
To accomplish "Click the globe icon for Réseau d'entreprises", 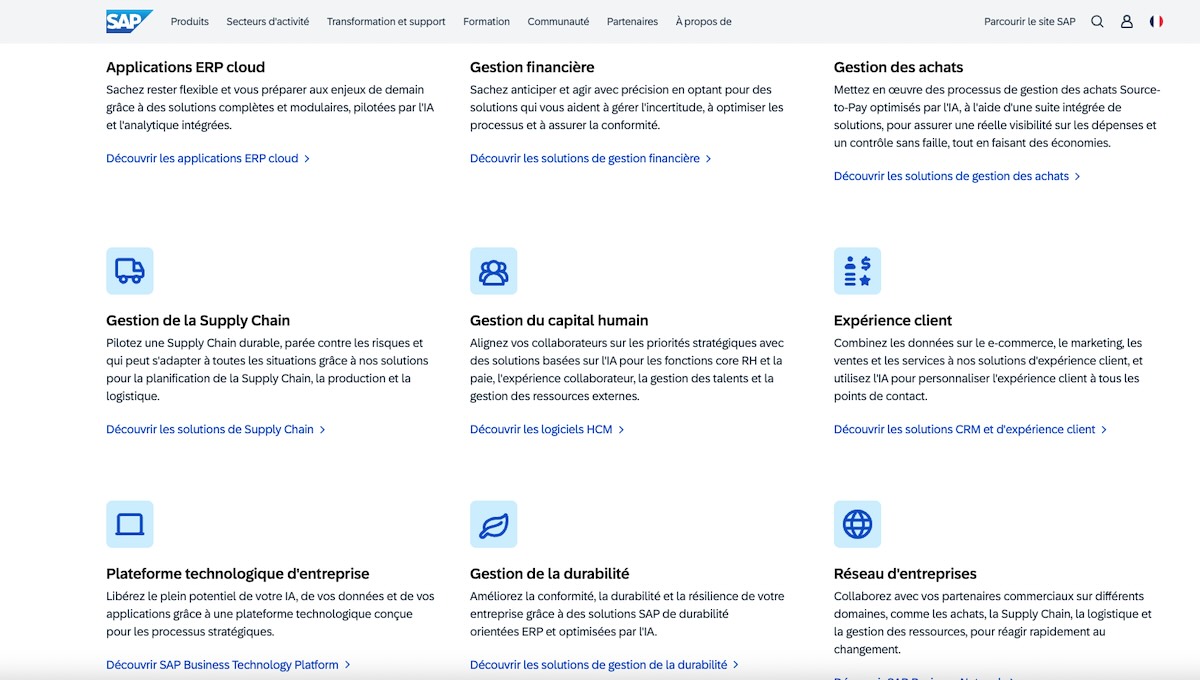I will (x=857, y=524).
